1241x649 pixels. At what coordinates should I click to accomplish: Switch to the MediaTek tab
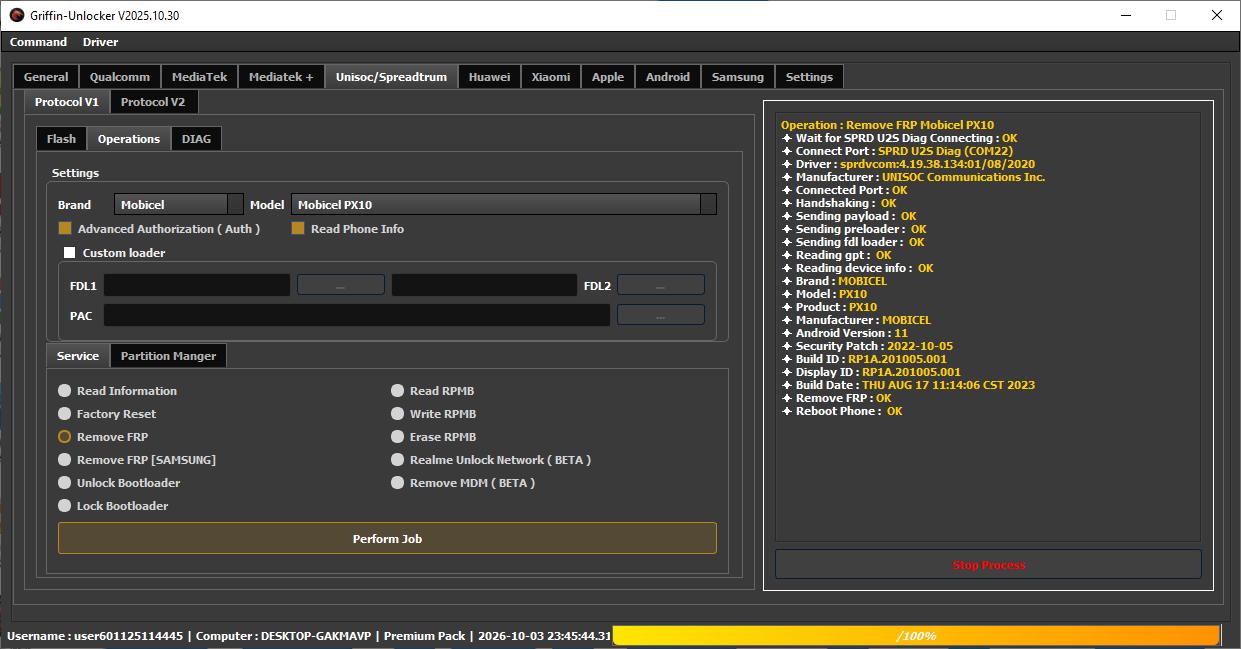(x=199, y=77)
